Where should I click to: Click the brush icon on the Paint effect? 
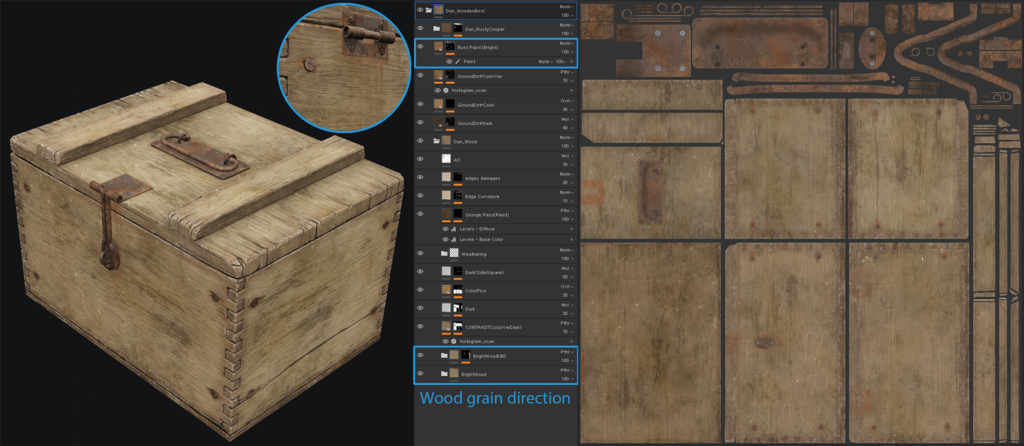click(458, 61)
